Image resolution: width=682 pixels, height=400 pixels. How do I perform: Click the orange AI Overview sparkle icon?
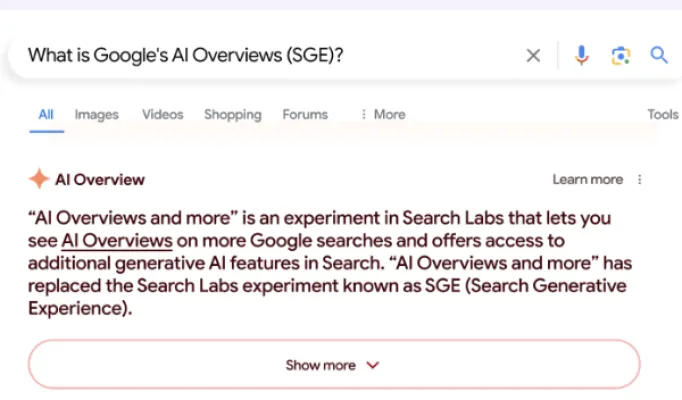(38, 180)
